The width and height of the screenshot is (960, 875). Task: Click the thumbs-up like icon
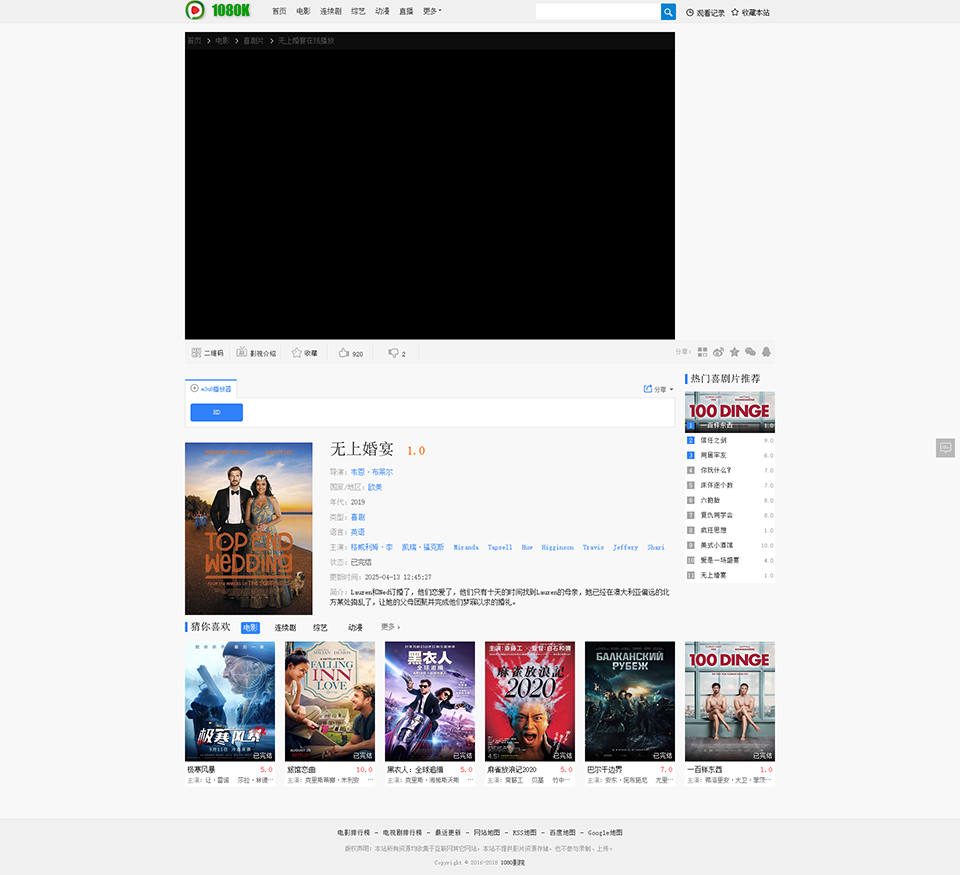coord(344,353)
